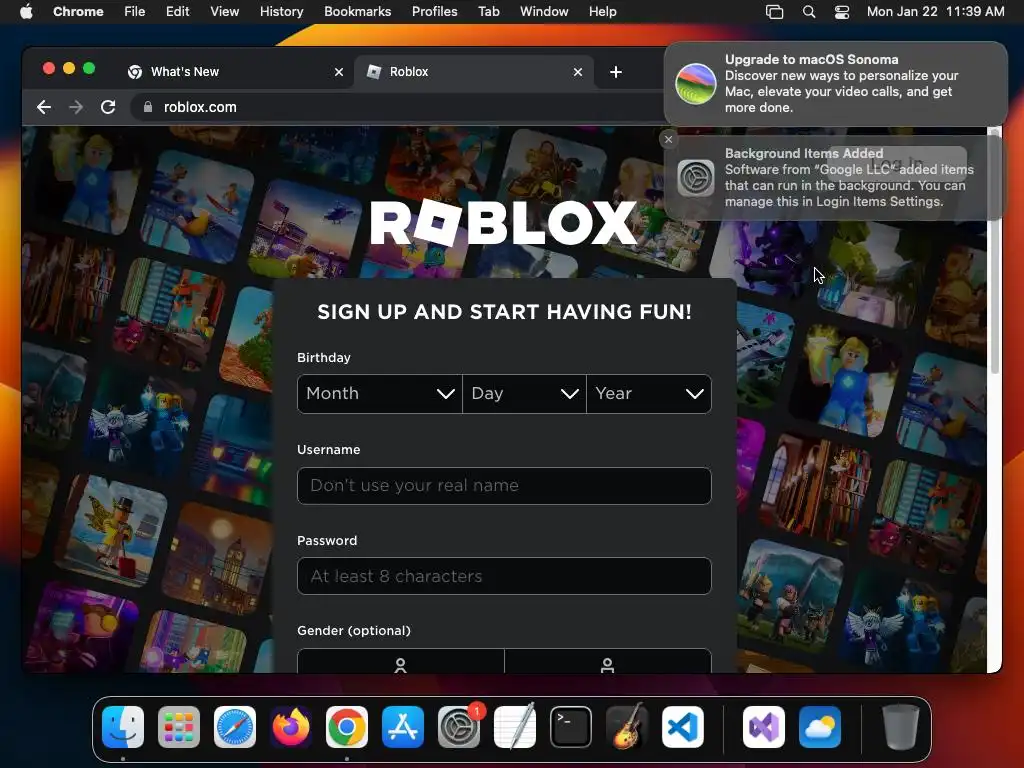Open the Upgrade to macOS Sonoma notification
1024x768 pixels.
pyautogui.click(x=836, y=84)
